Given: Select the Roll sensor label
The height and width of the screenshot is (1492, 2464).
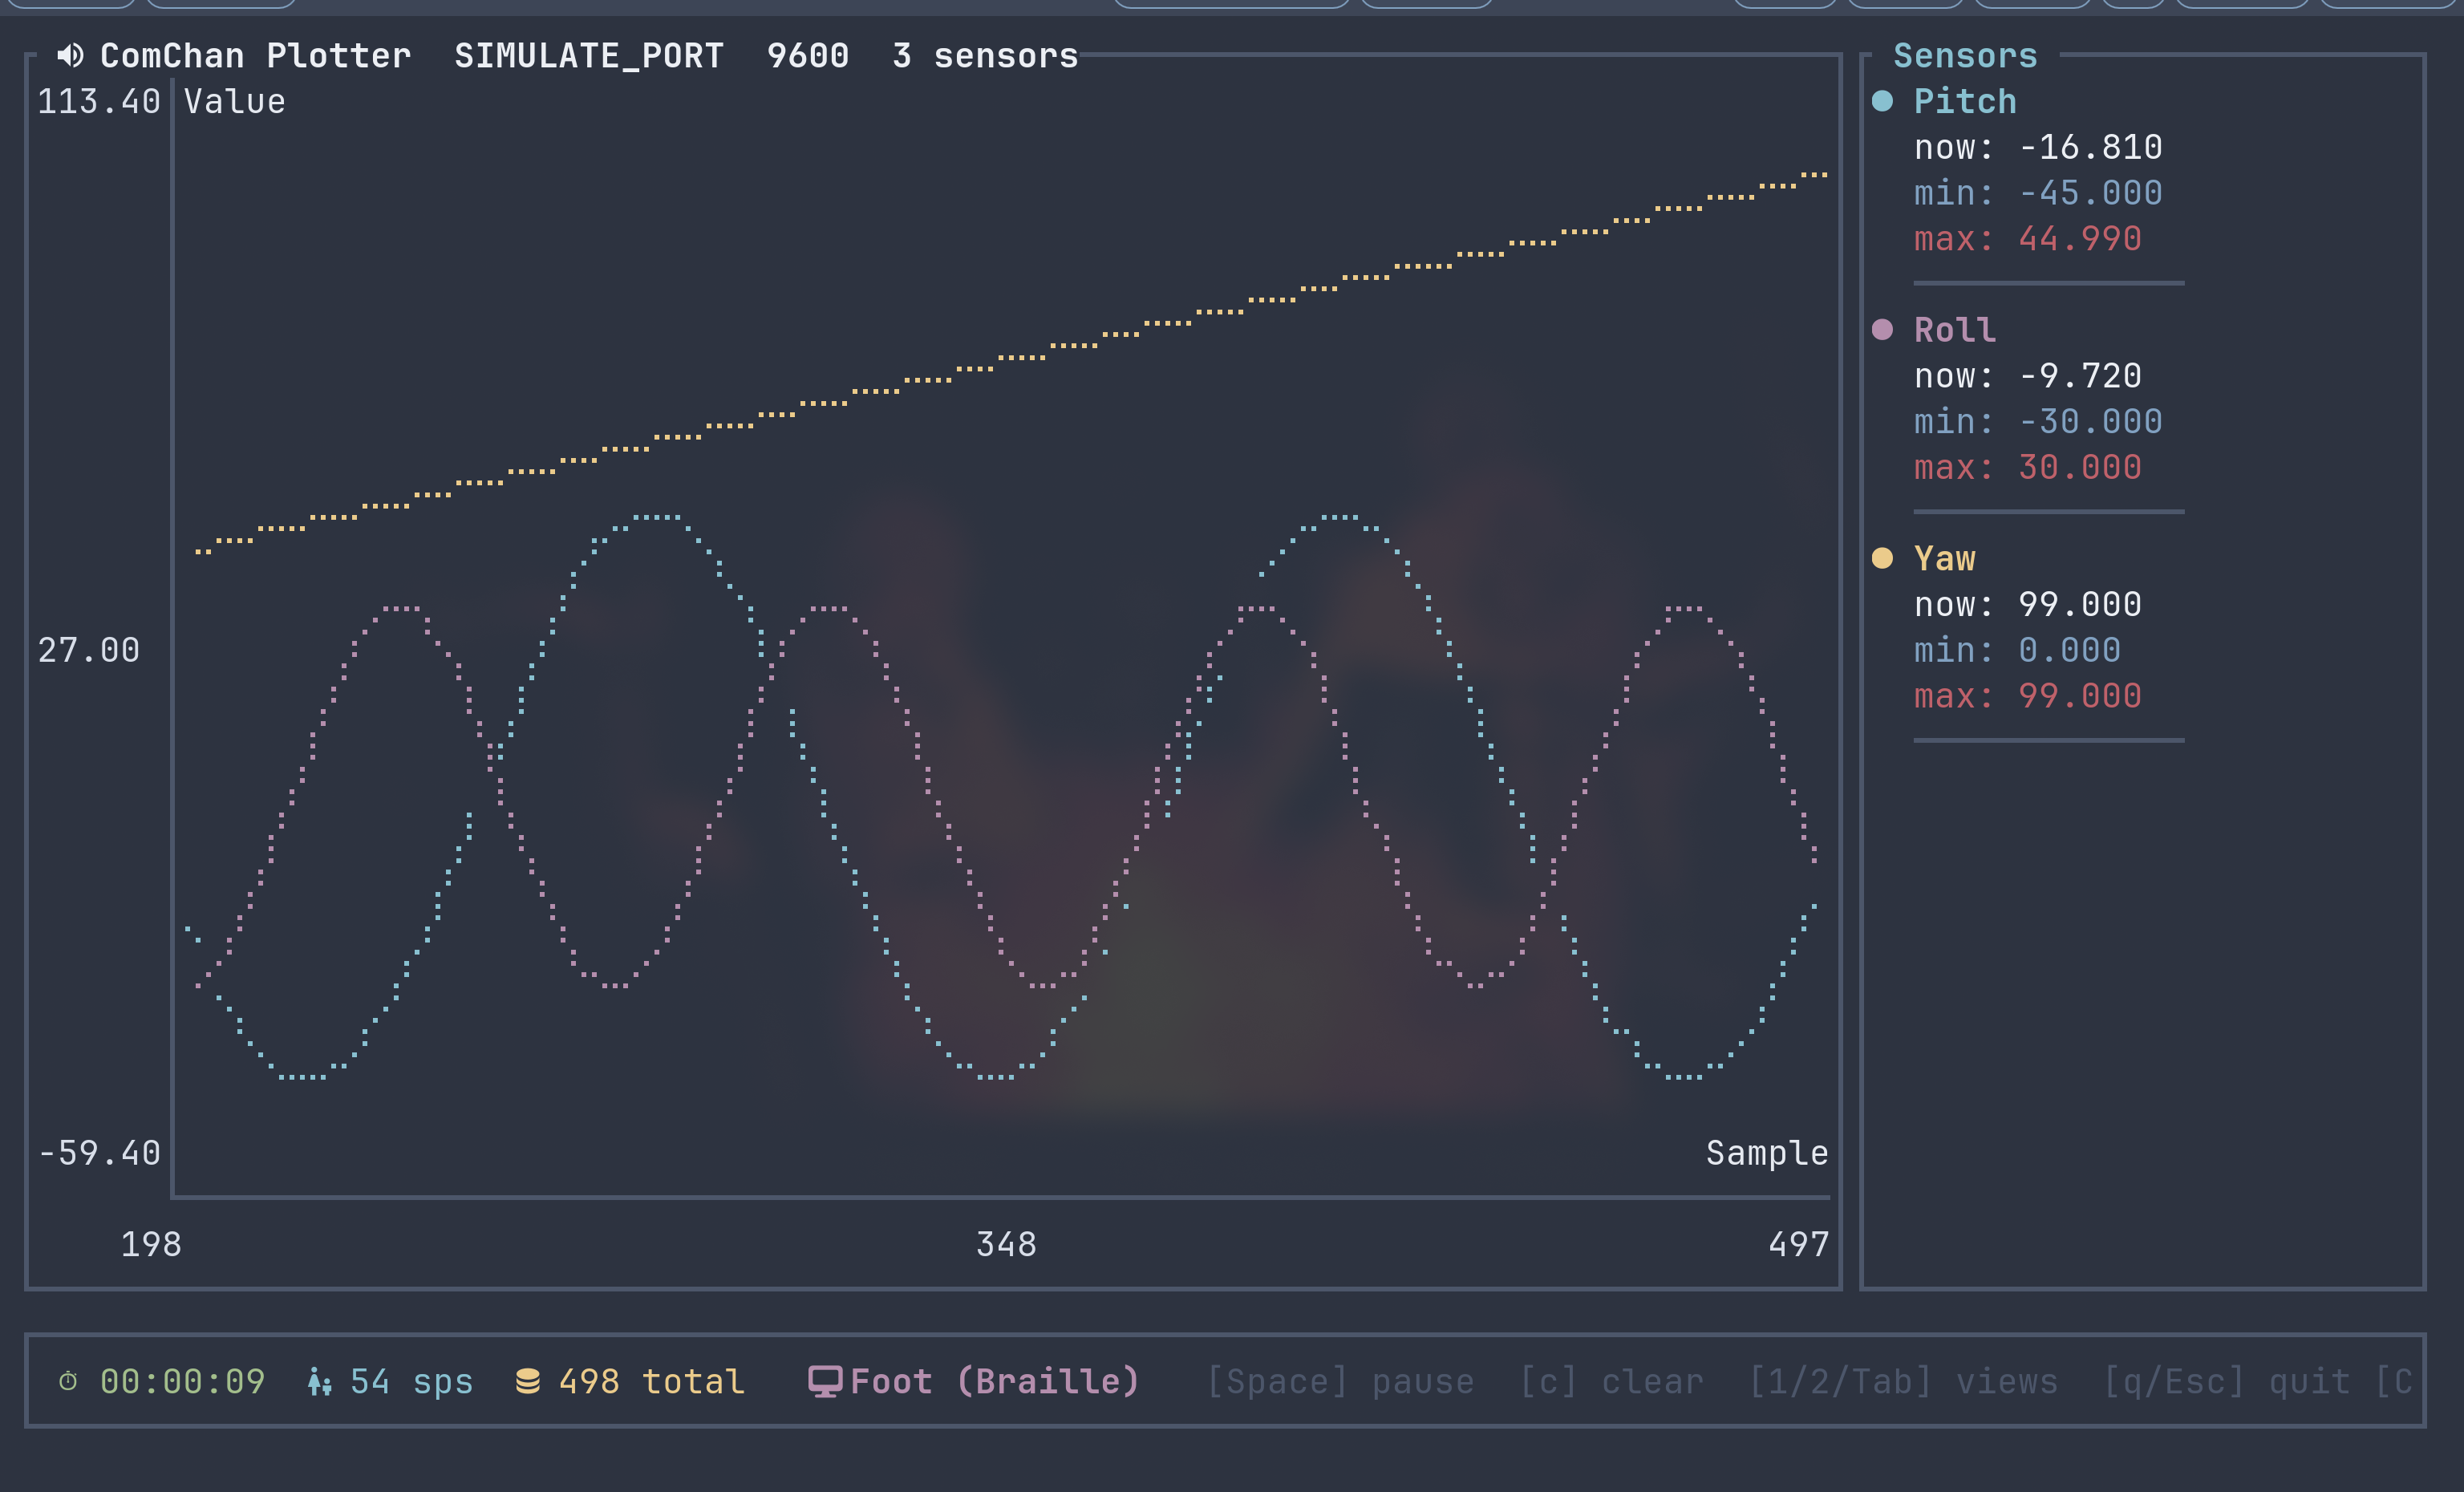Looking at the screenshot, I should [x=1955, y=330].
